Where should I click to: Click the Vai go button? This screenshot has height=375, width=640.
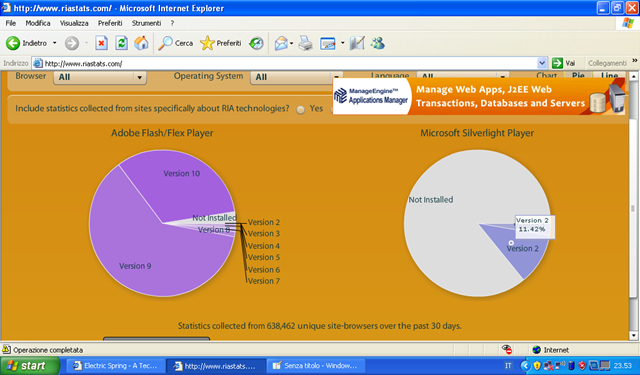tap(564, 63)
